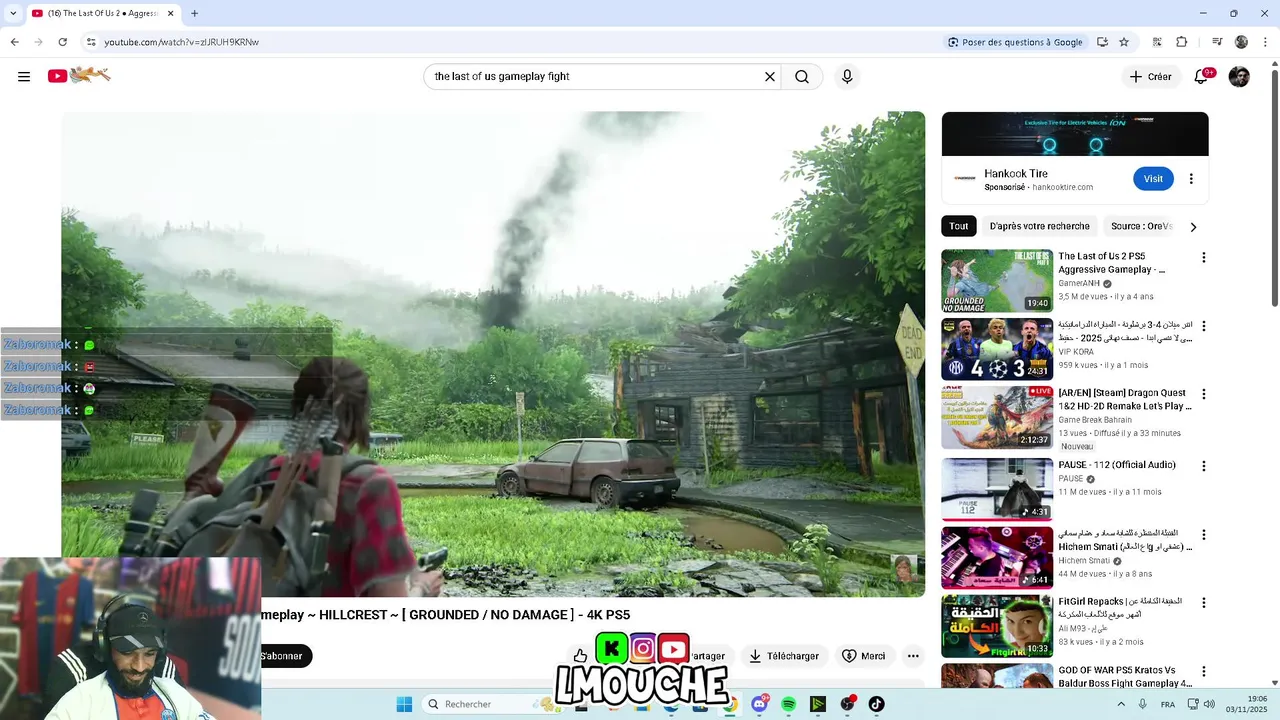Open options for VIP KORA video
Viewport: 1280px width, 720px height.
pos(1203,326)
